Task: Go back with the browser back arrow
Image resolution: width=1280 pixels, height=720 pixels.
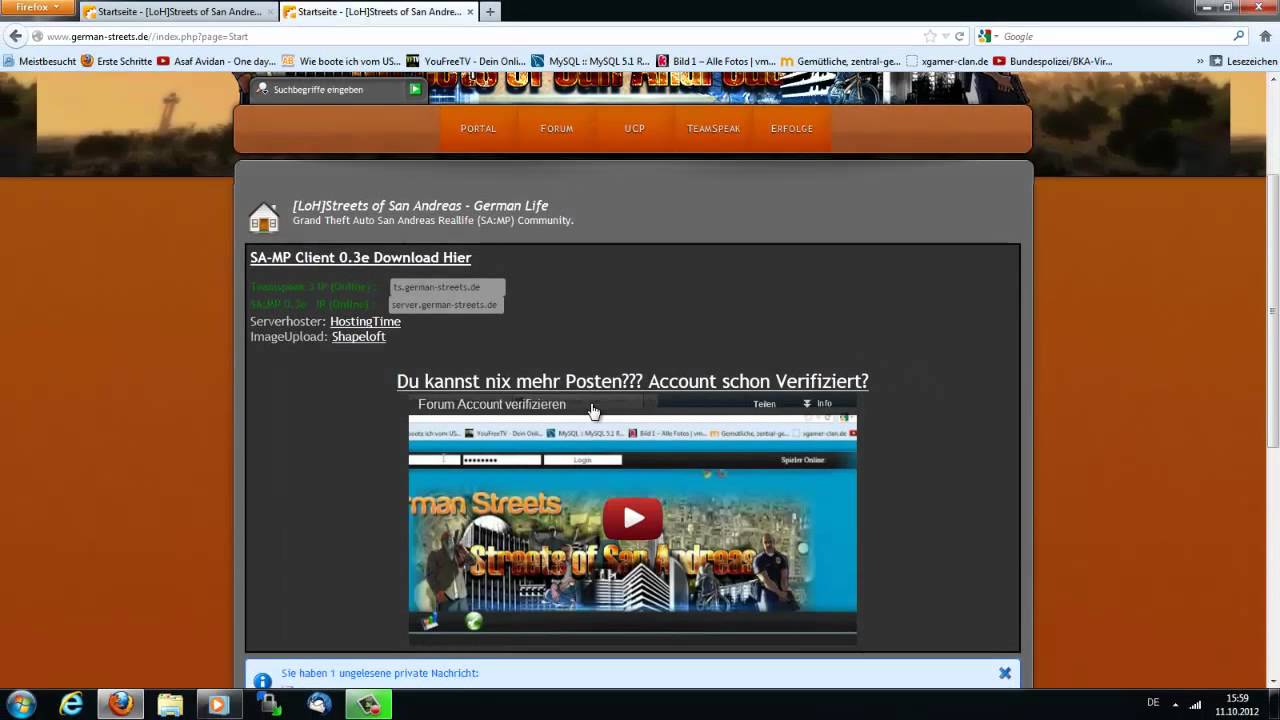Action: click(14, 36)
